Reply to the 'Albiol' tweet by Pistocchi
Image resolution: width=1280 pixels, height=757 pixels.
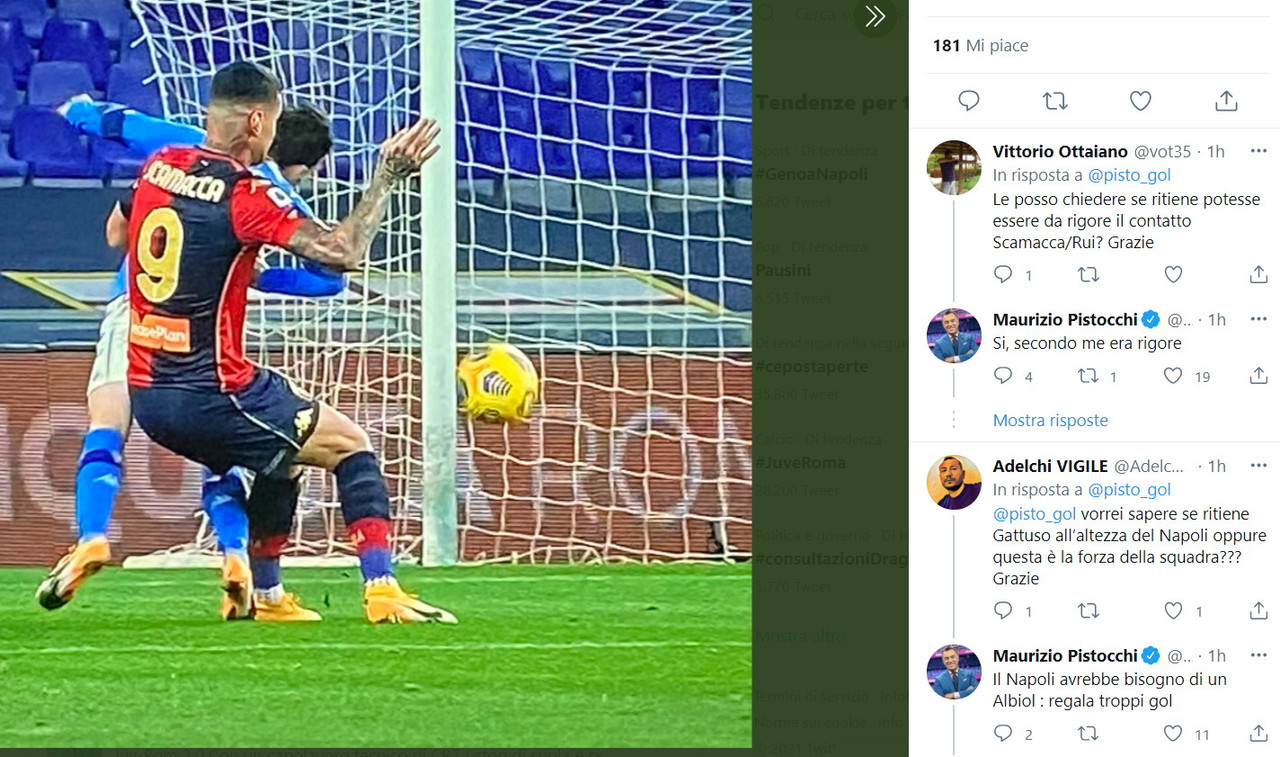1003,734
